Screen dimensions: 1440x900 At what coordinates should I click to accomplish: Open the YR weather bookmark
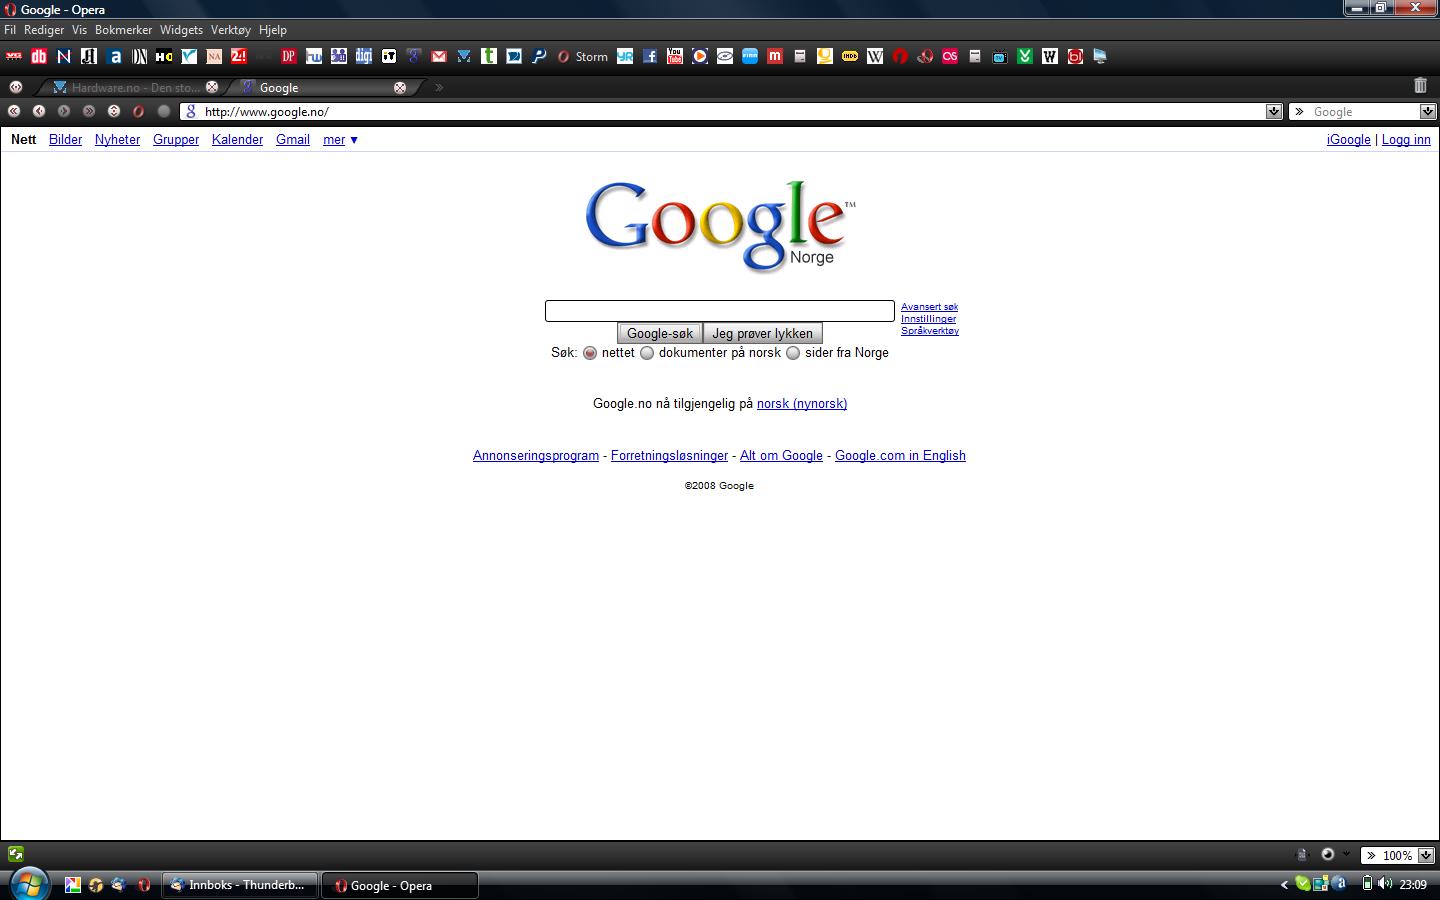point(625,57)
